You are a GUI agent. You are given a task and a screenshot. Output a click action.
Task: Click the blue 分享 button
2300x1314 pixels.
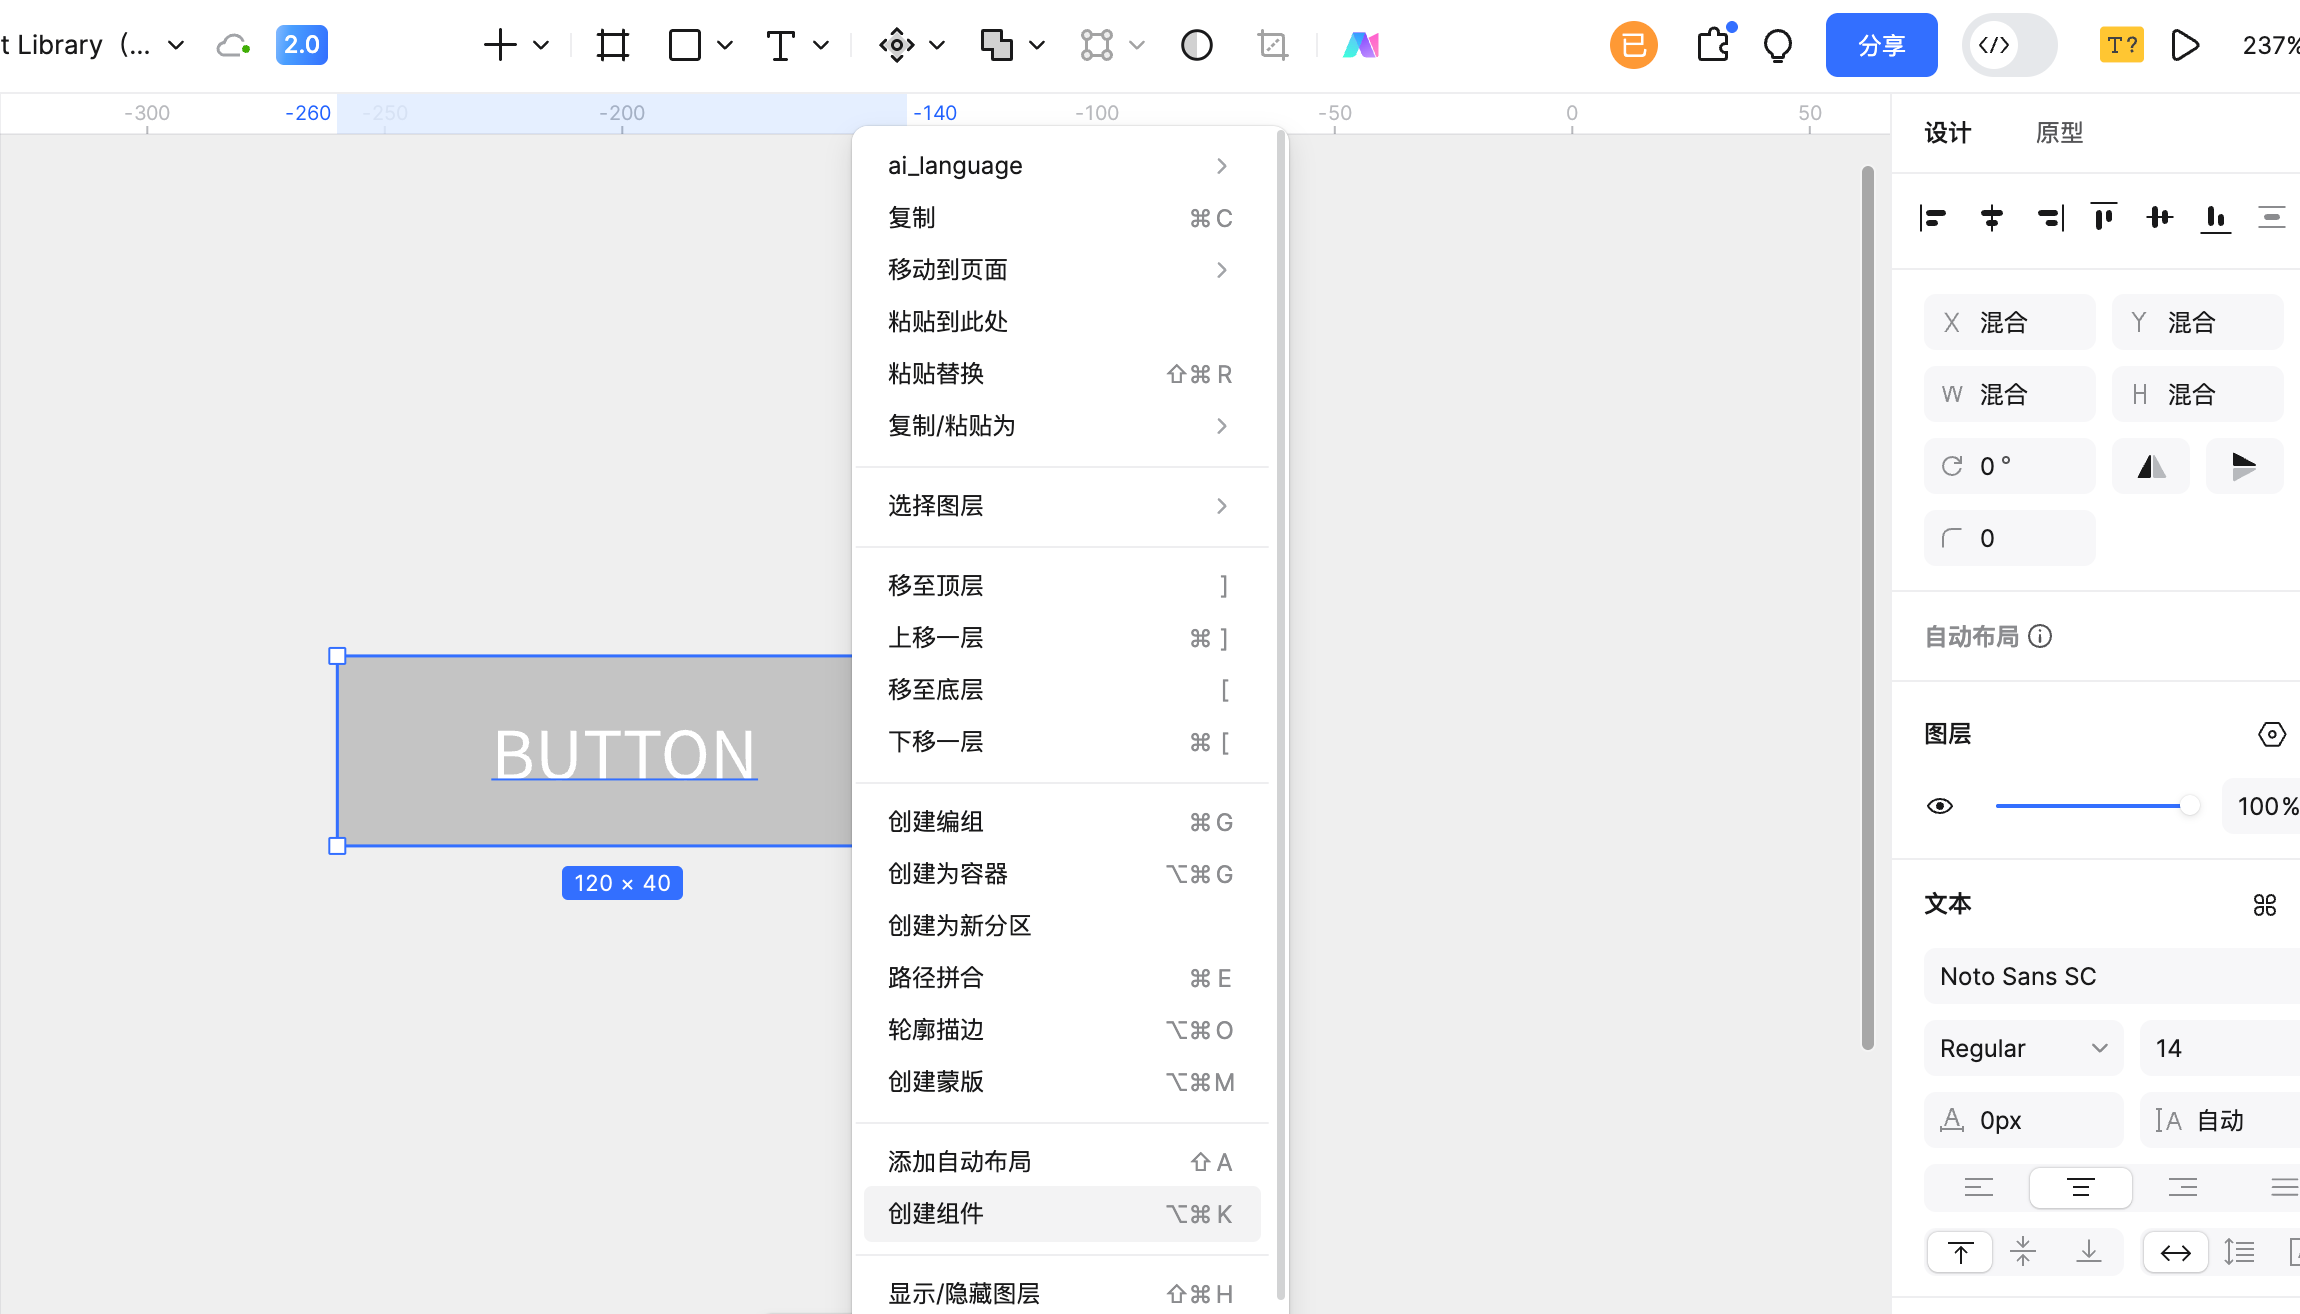point(1881,45)
